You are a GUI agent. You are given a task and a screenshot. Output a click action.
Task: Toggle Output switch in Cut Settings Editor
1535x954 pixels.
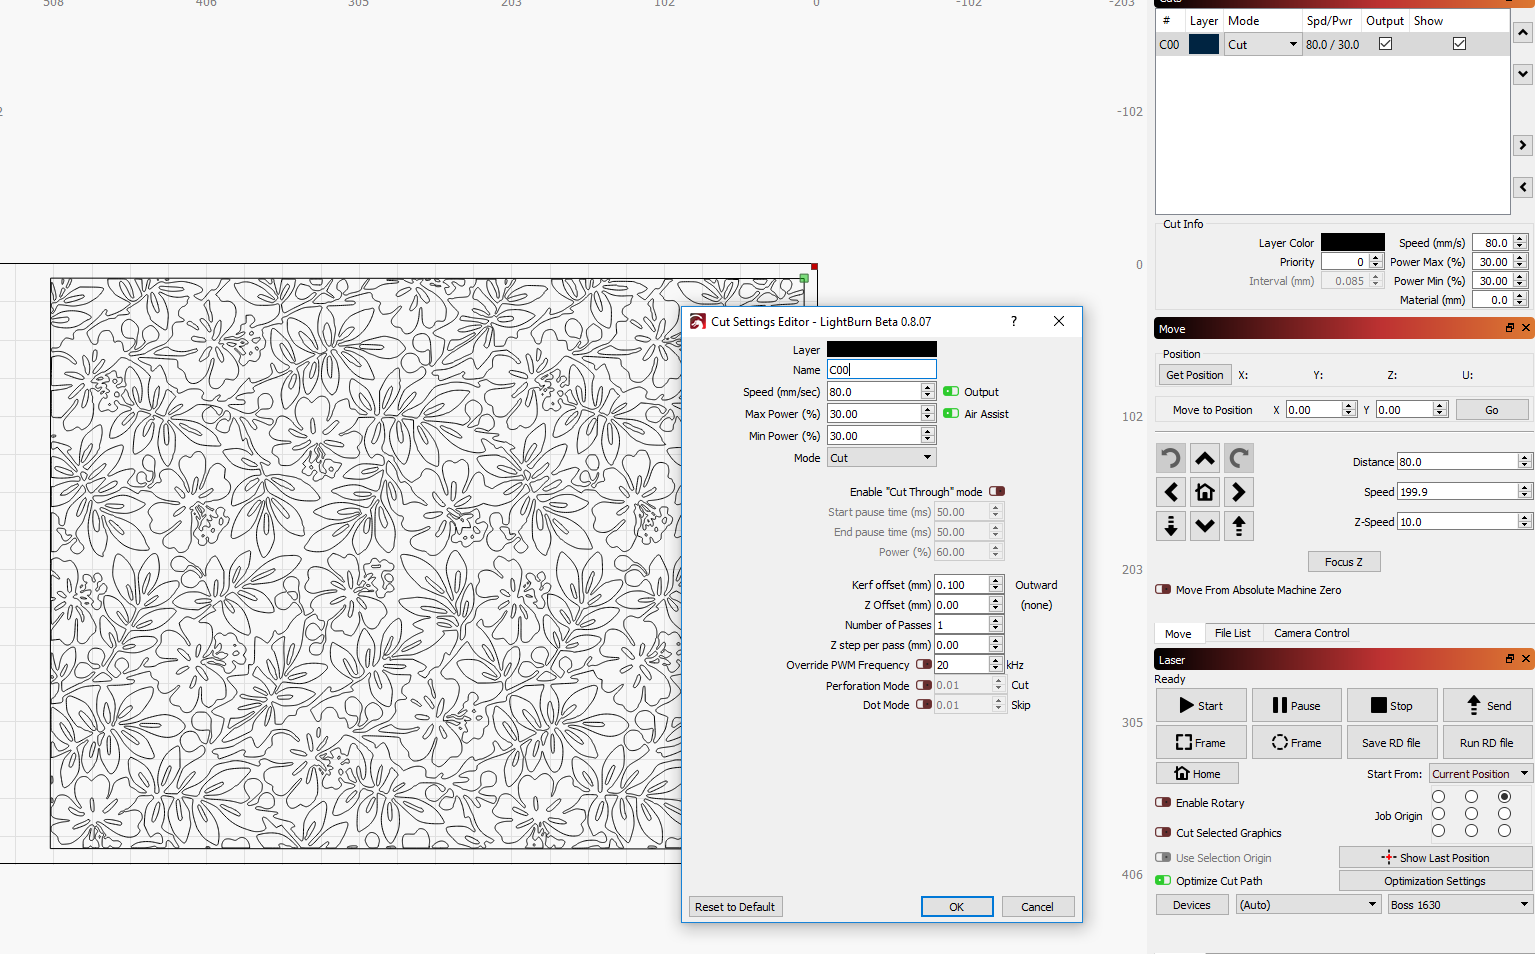coord(951,391)
